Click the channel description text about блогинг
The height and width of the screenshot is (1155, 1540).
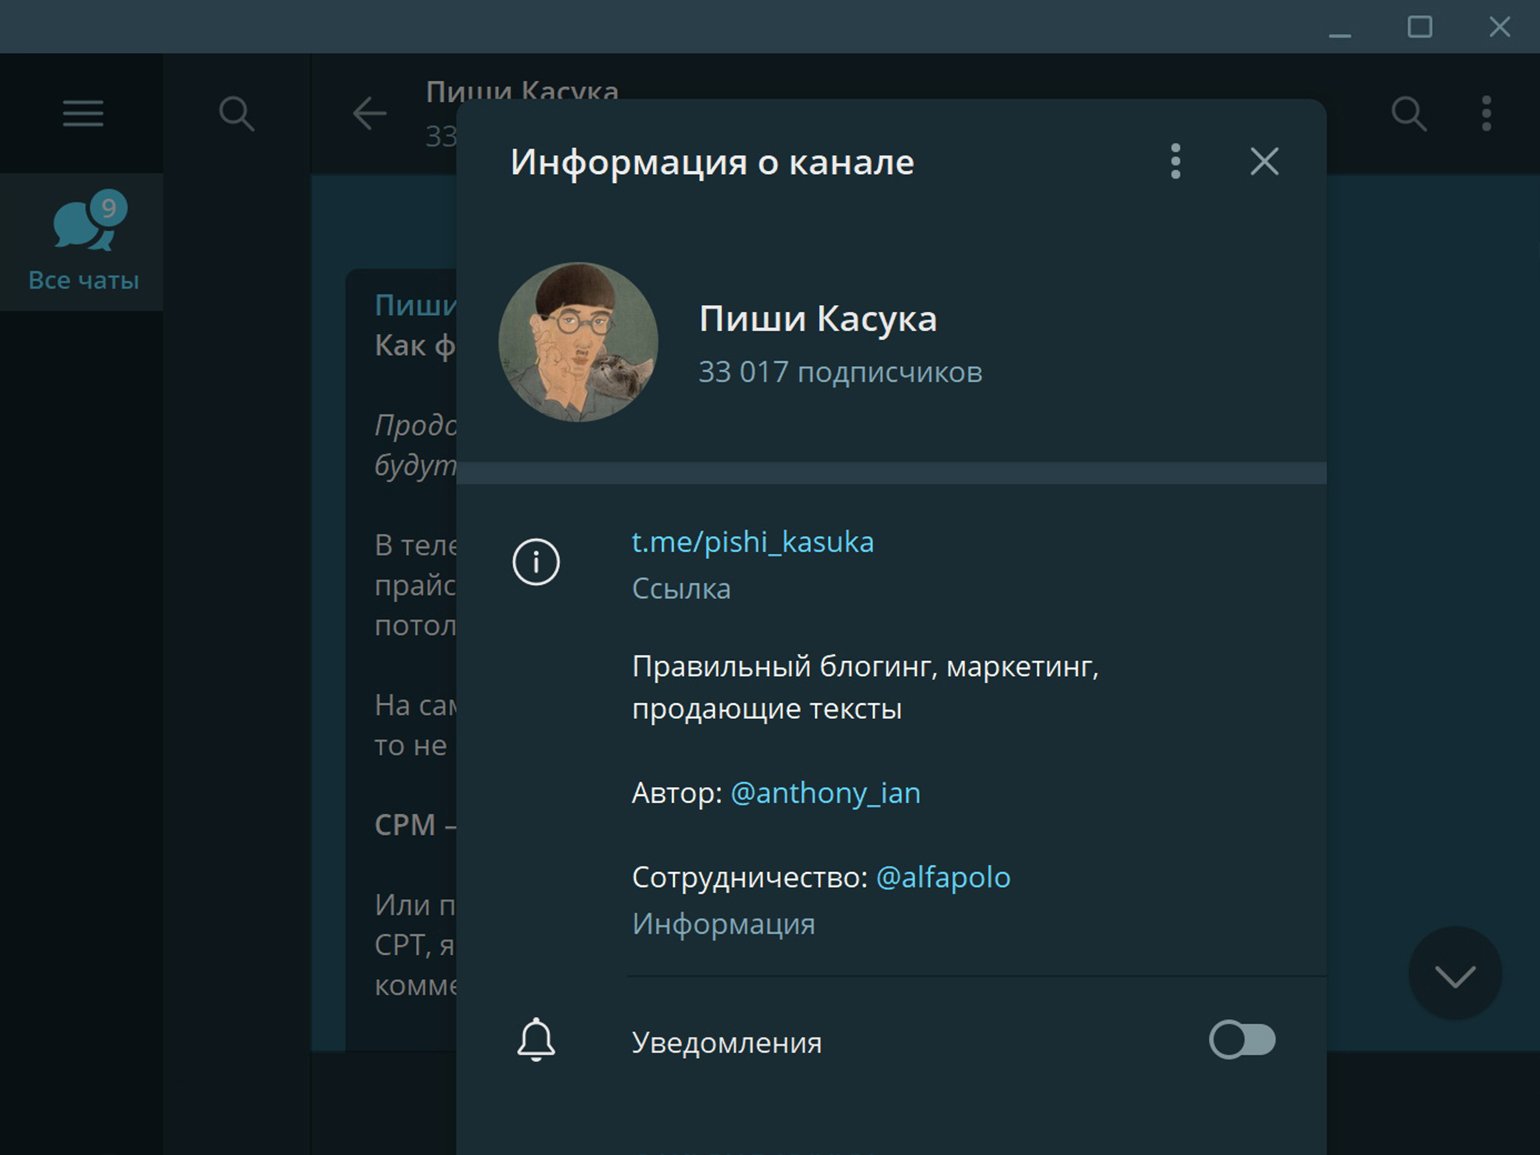pos(865,687)
